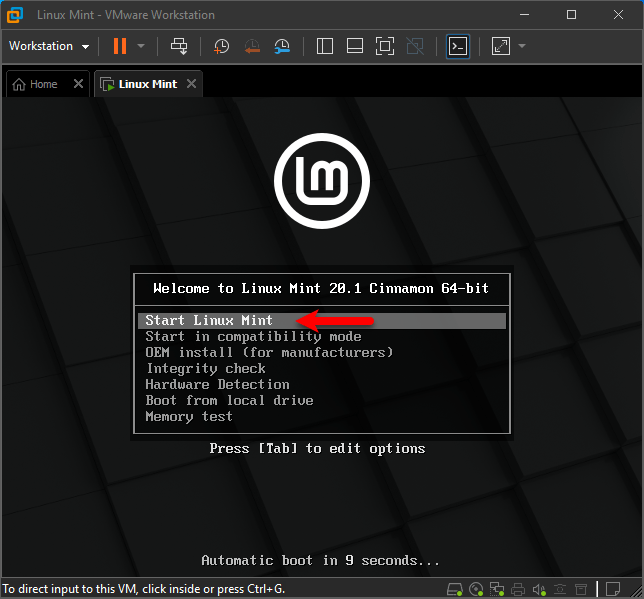The height and width of the screenshot is (599, 644).
Task: Select OEM install (for manufacturers)
Action: [269, 352]
